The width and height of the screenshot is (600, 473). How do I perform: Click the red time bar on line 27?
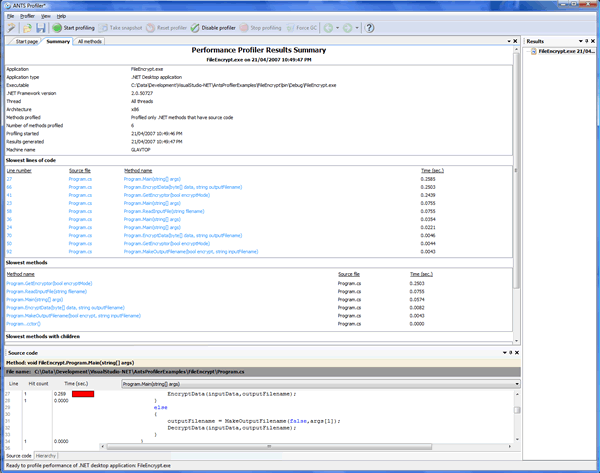tap(83, 394)
